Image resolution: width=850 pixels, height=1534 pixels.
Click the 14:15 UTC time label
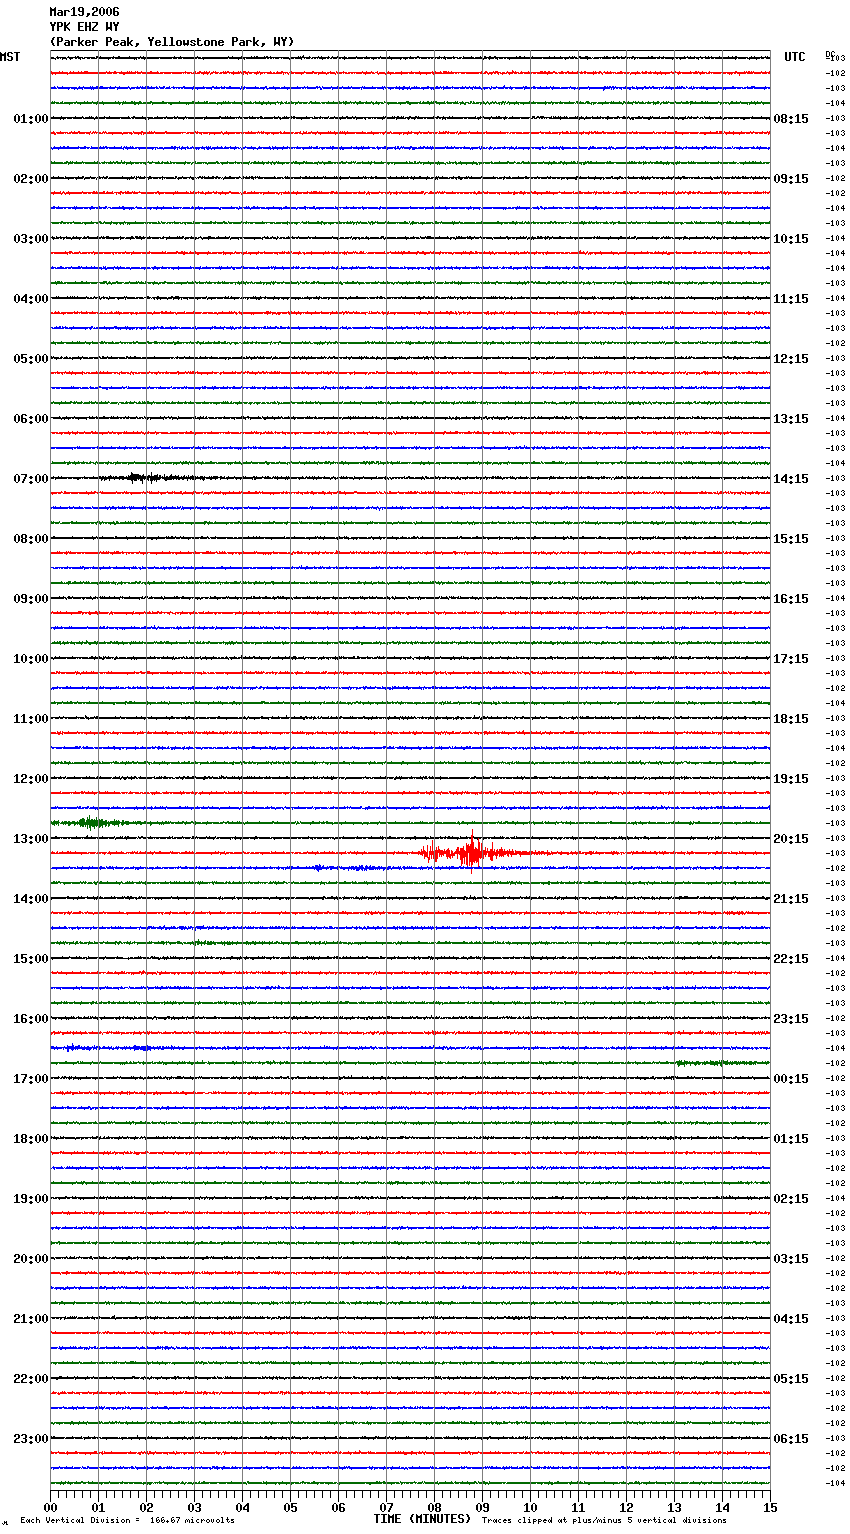tap(791, 479)
